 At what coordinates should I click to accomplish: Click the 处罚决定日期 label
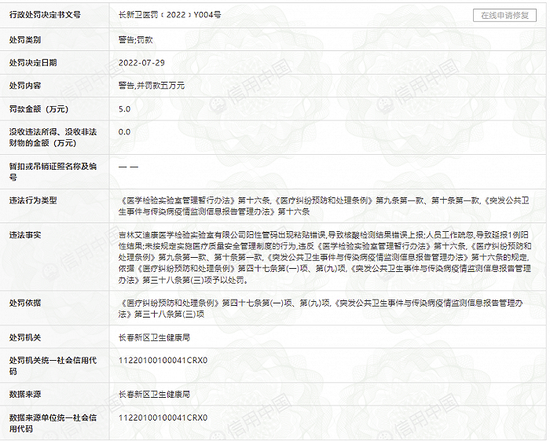[33, 63]
